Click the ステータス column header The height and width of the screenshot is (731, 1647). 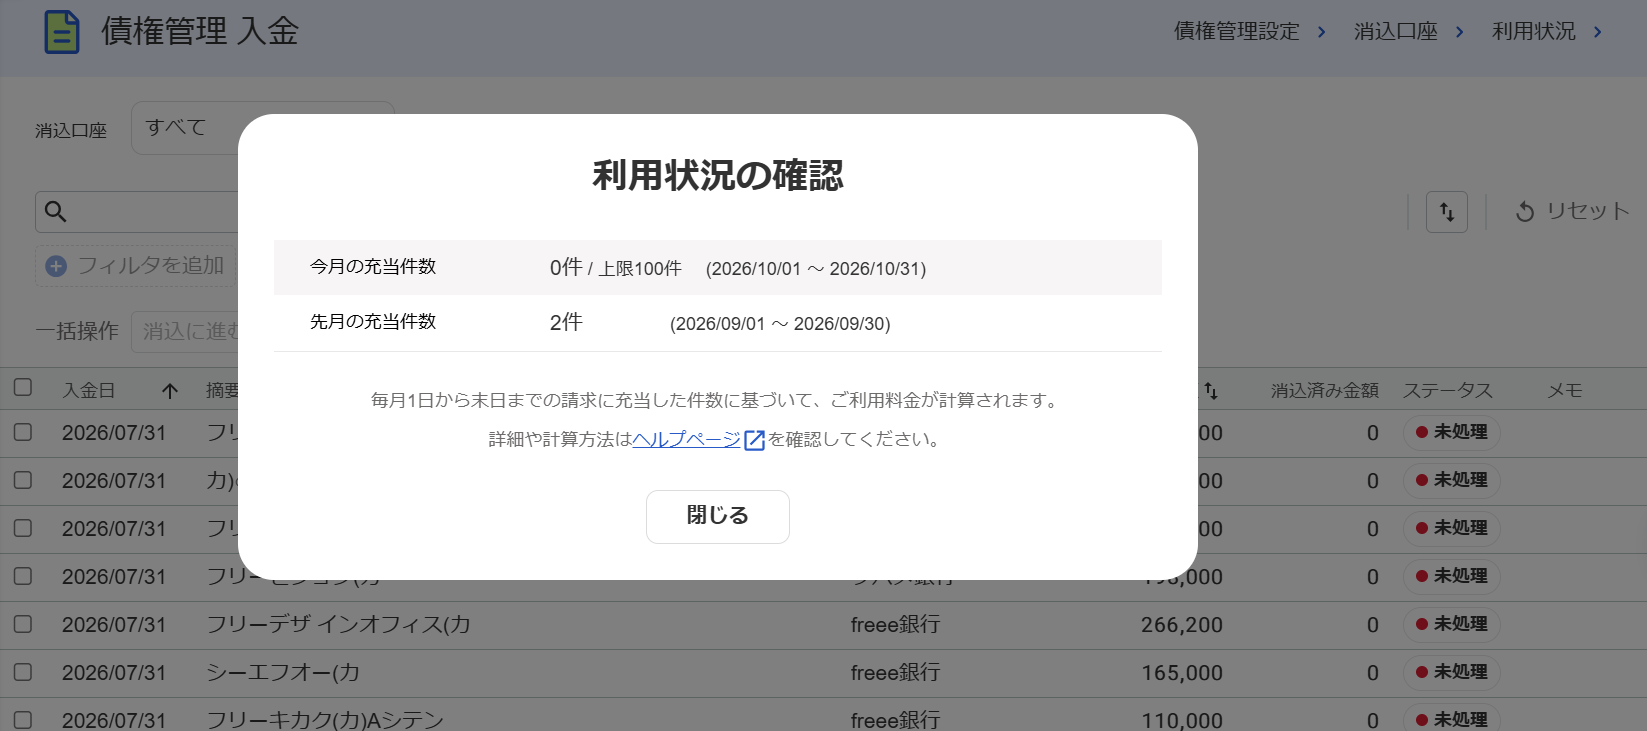[x=1447, y=391]
